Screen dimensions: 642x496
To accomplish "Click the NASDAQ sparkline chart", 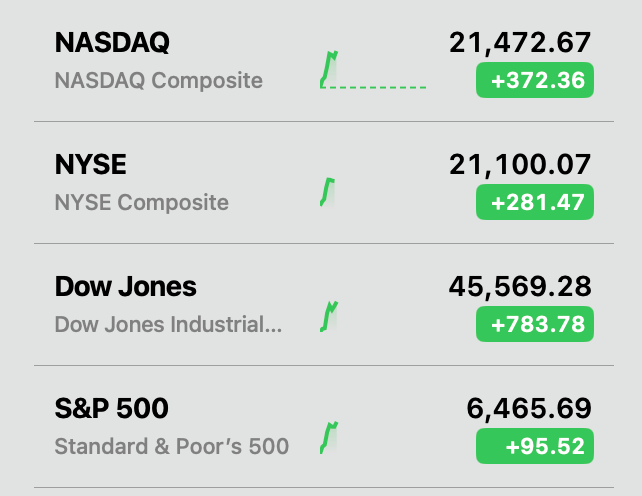I will (x=373, y=69).
